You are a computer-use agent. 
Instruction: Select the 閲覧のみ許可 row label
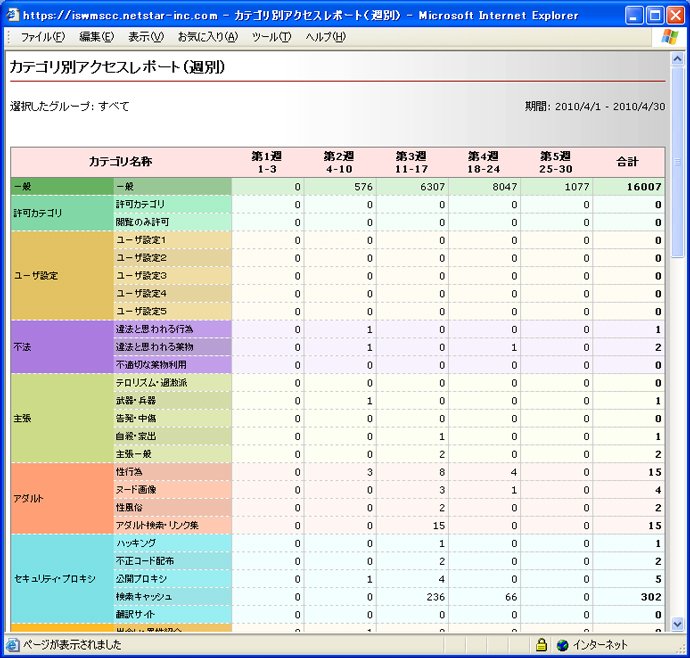tap(172, 222)
